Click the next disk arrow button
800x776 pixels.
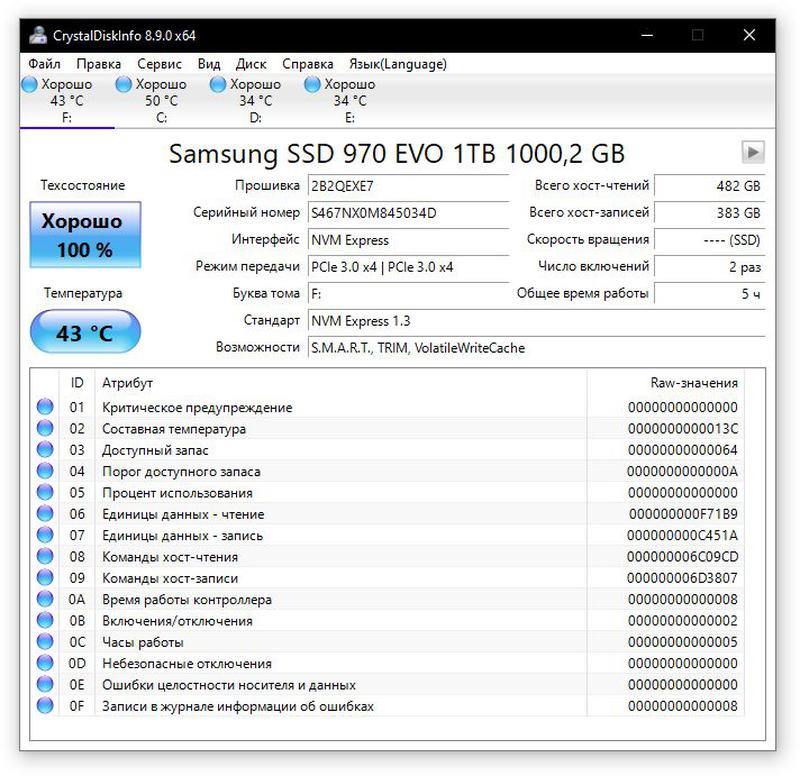752,152
